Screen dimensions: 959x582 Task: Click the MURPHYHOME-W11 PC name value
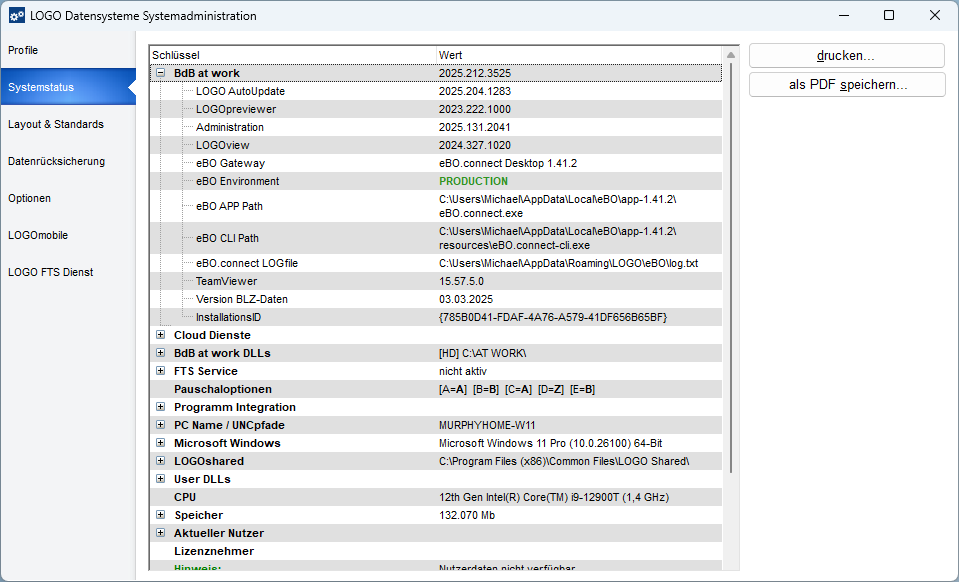(487, 425)
